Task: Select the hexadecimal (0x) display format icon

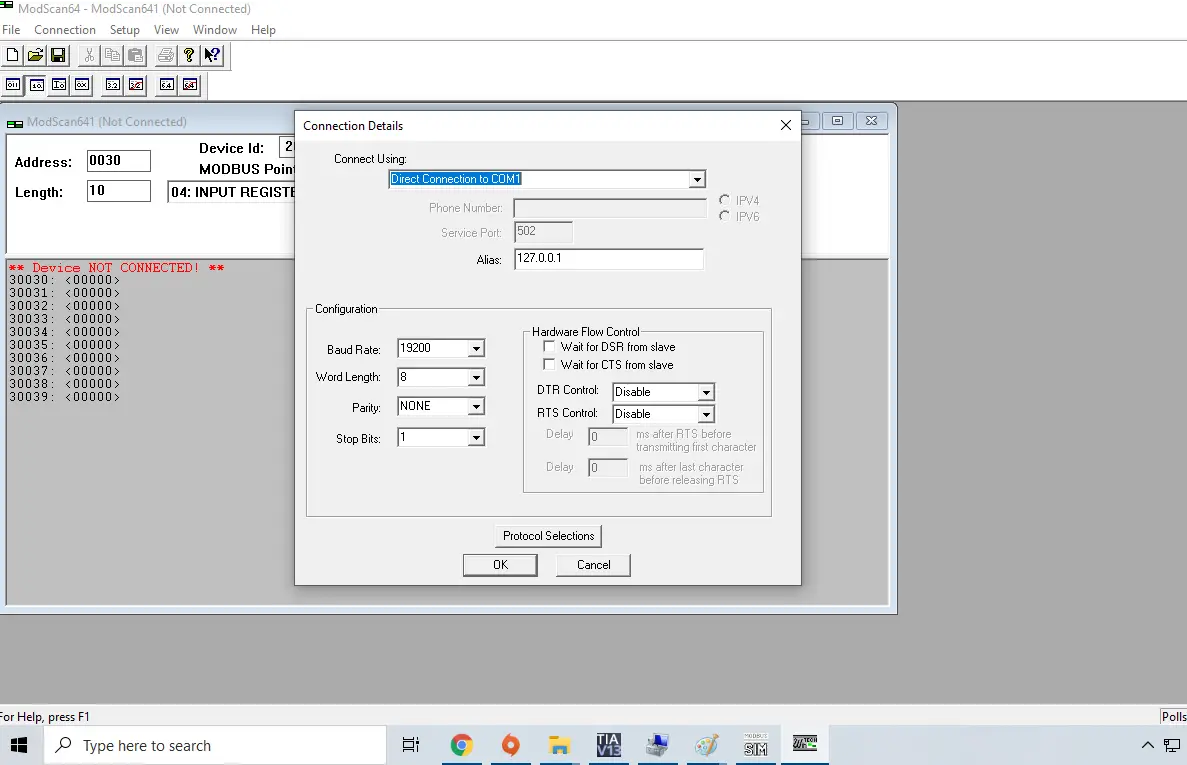Action: [82, 85]
